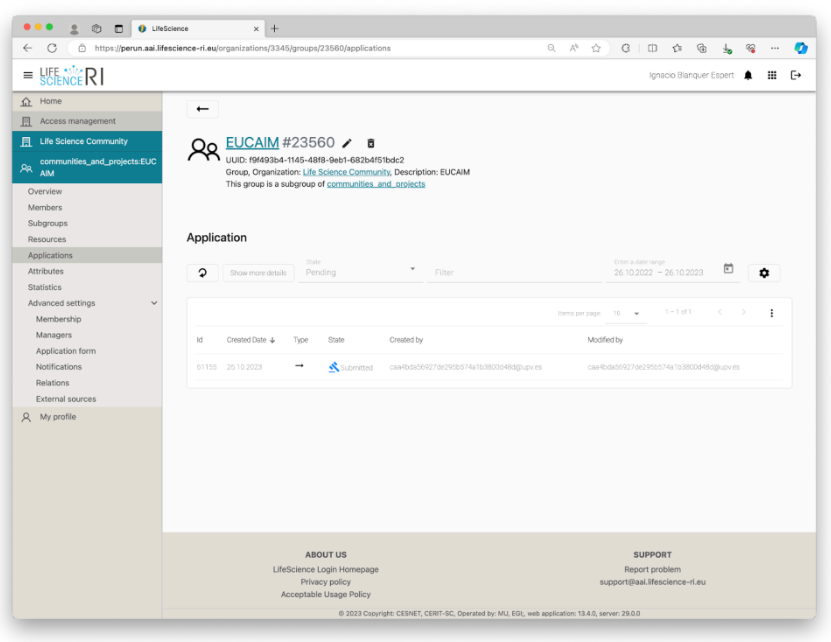The height and width of the screenshot is (642, 831).
Task: Open the apps grid icon in header
Action: coord(772,75)
